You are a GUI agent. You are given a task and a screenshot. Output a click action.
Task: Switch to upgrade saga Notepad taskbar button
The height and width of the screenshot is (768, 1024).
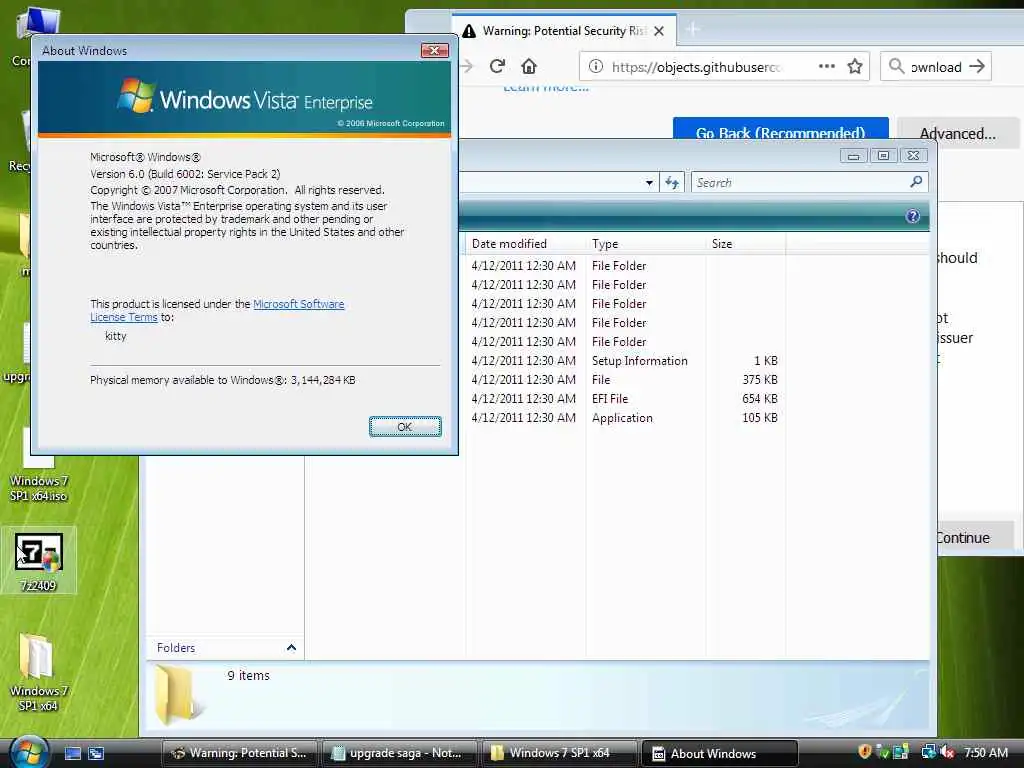tap(400, 753)
